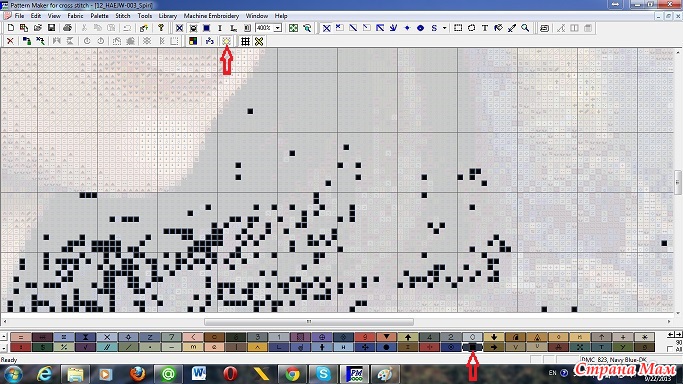
Task: Select the rectangular selection tool
Action: pos(458,28)
